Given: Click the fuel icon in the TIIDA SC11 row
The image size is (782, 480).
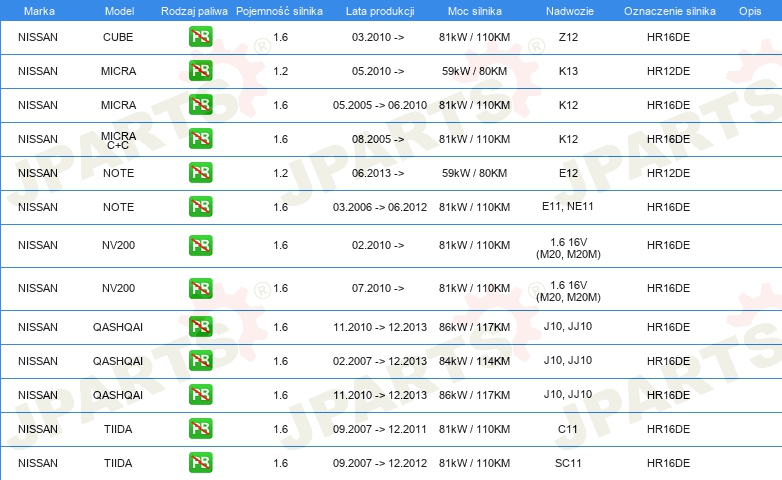Looking at the screenshot, I should click(200, 463).
